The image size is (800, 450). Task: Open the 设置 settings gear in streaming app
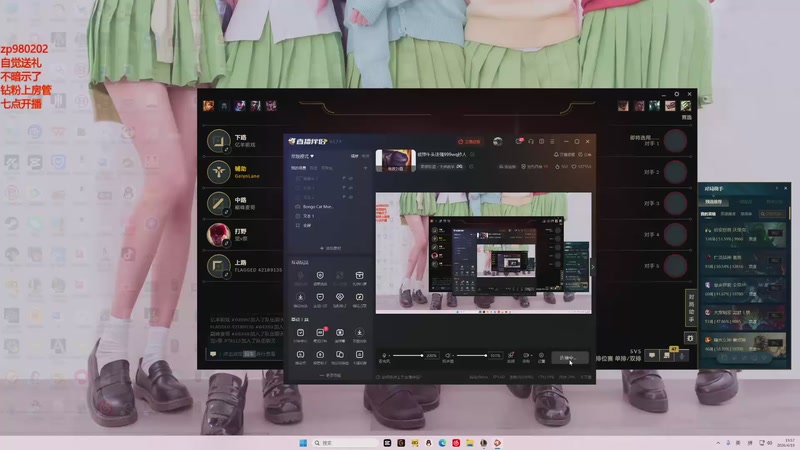tap(541, 357)
